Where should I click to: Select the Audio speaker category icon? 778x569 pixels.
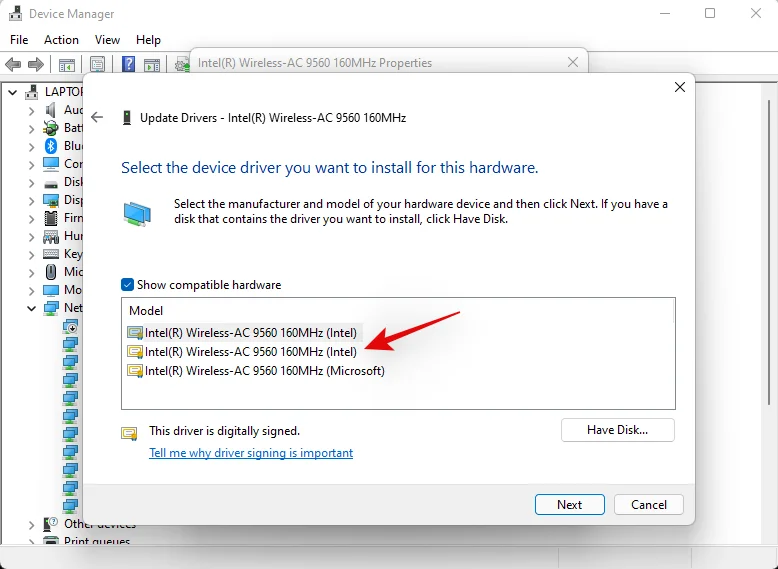pyautogui.click(x=51, y=110)
